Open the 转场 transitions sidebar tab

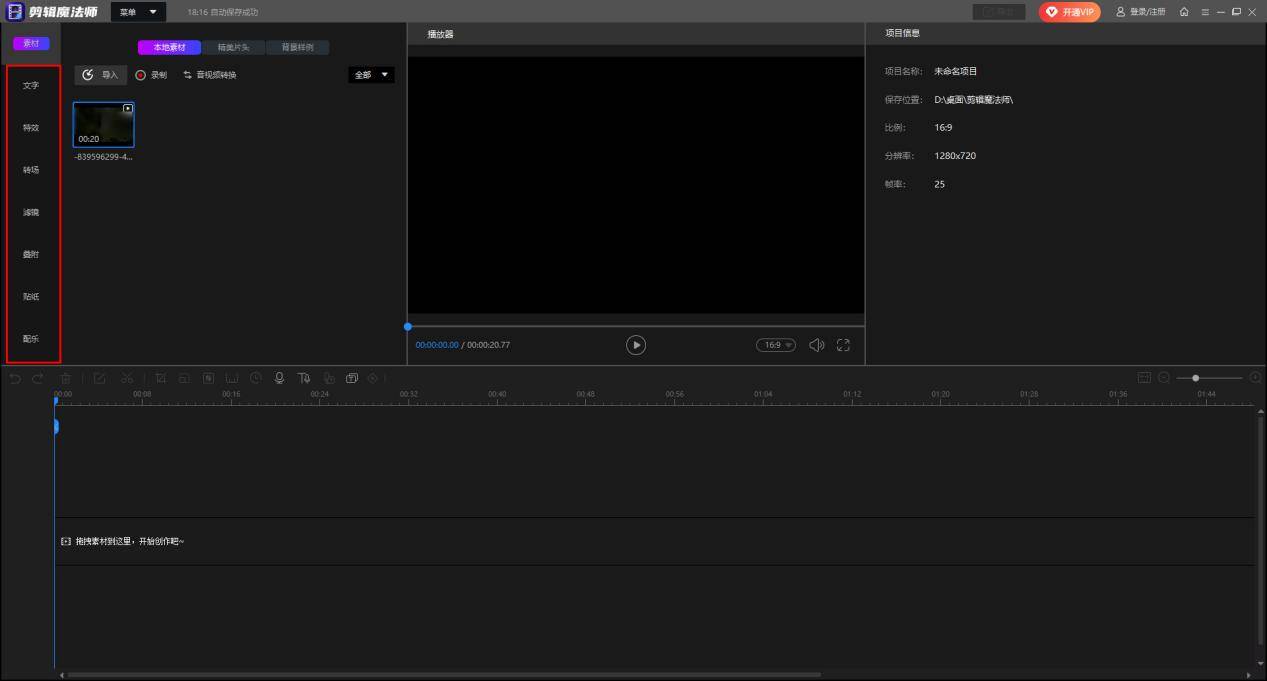[31, 170]
